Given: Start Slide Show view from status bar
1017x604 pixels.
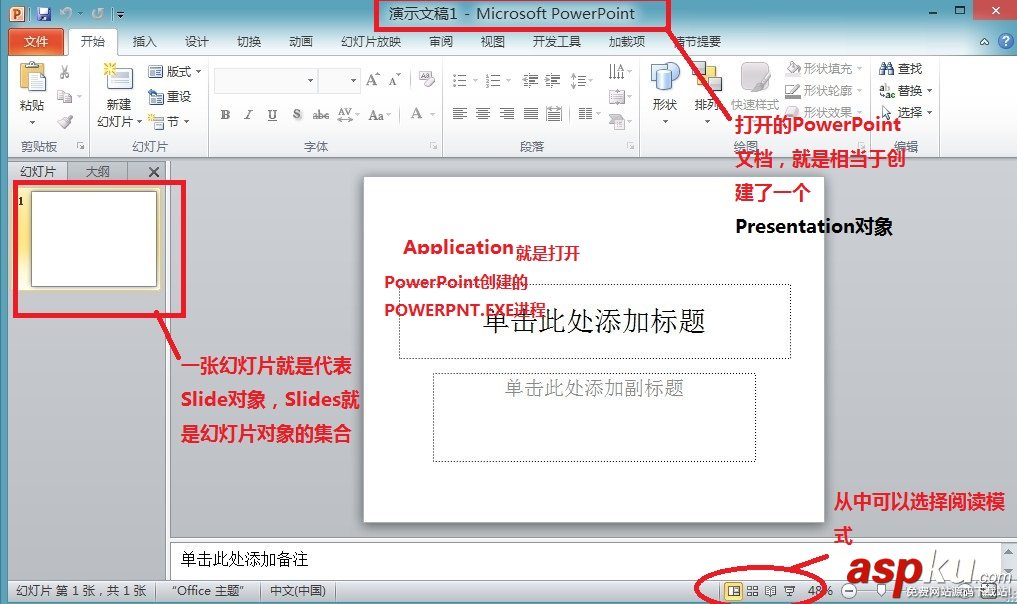Looking at the screenshot, I should tap(789, 590).
